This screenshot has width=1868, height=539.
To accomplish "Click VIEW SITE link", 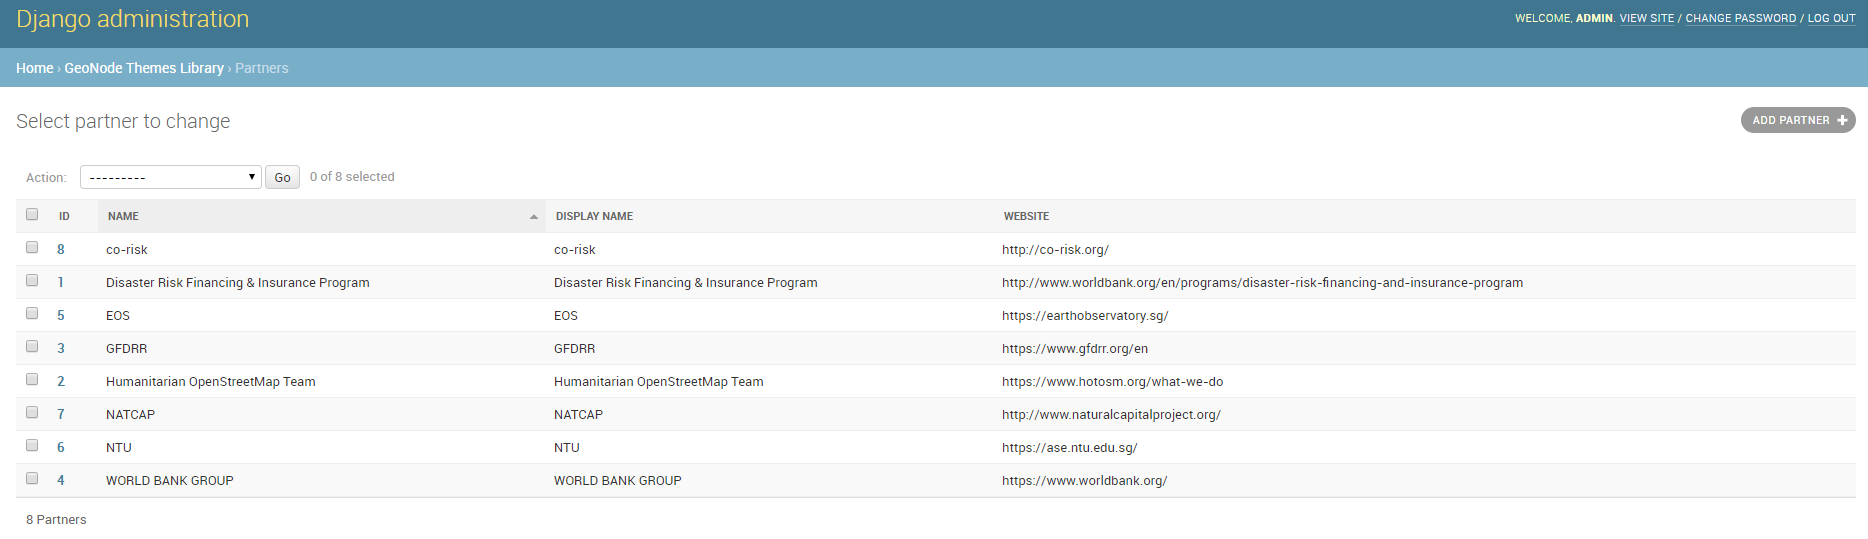I will [1647, 18].
